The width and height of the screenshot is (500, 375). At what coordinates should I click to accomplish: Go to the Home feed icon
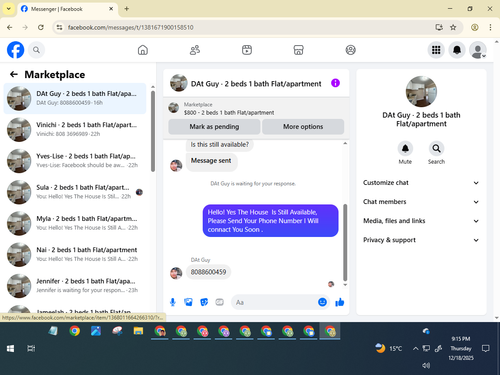point(143,50)
